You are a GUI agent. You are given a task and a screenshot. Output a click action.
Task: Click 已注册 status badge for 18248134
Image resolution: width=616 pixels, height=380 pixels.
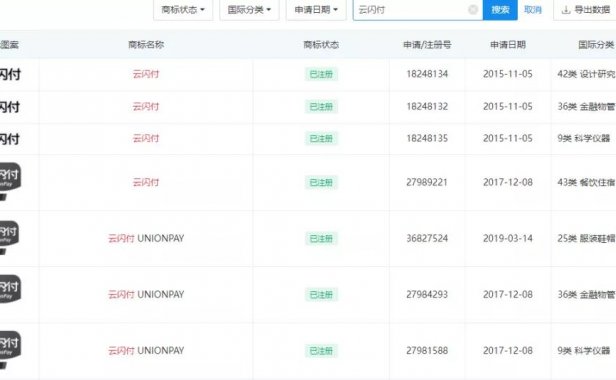(x=321, y=74)
